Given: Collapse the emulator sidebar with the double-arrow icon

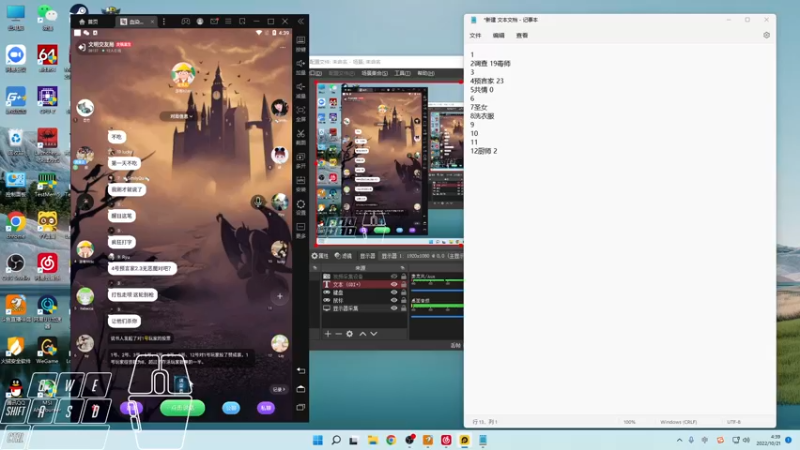Looking at the screenshot, I should pyautogui.click(x=301, y=21).
